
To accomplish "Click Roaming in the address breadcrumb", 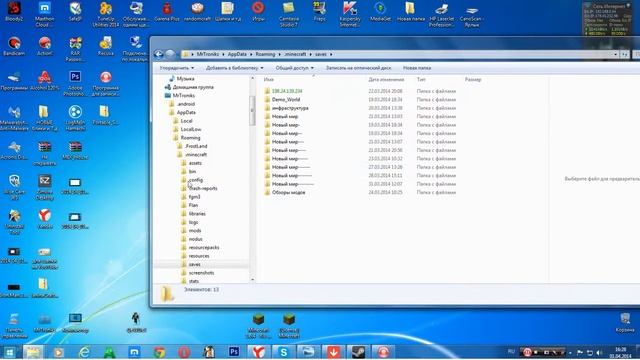I will tap(265, 54).
